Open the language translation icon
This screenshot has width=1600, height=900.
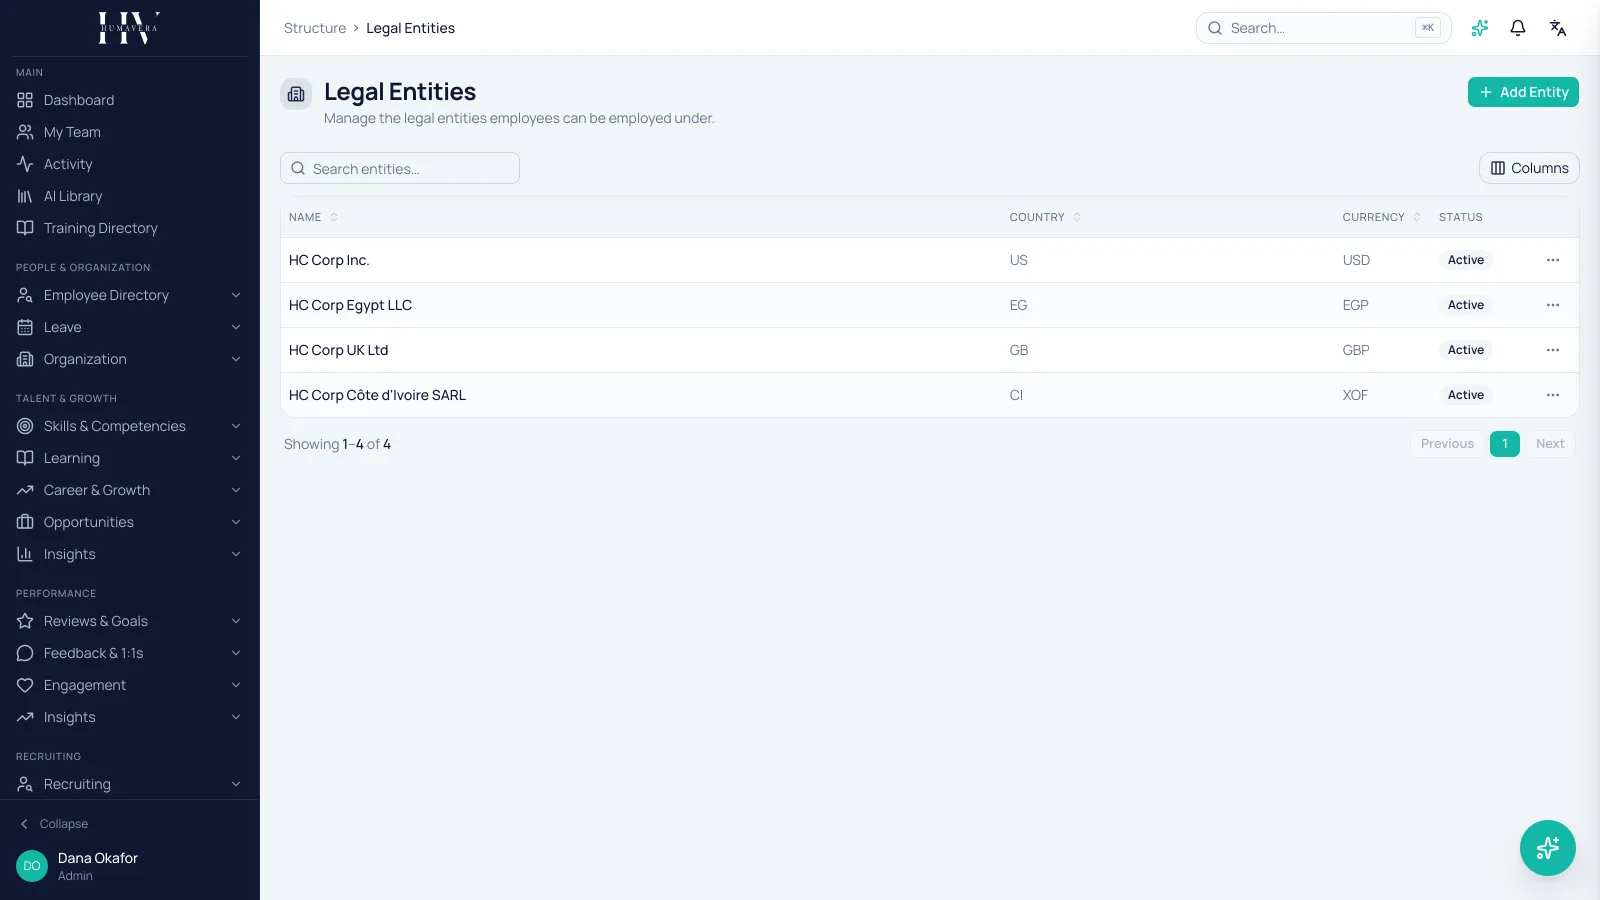(1558, 28)
